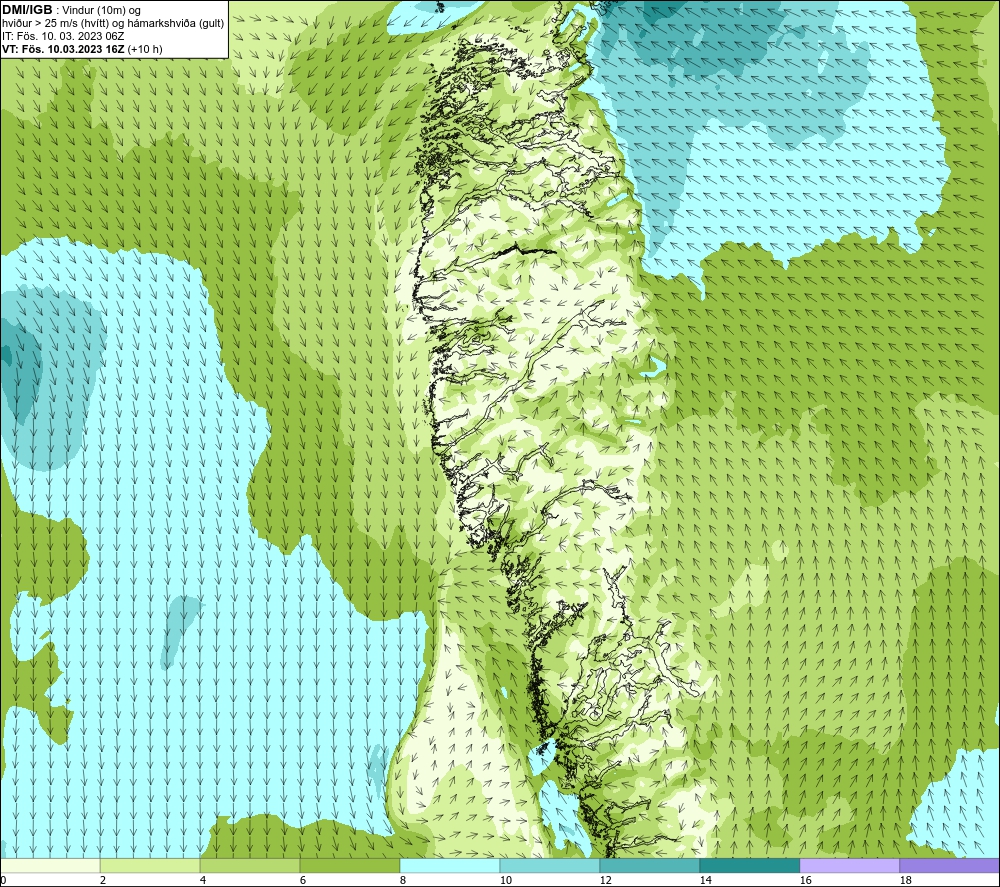Click the 'IT: Fös. 10. 03. 2023 06Z' line

tap(63, 36)
